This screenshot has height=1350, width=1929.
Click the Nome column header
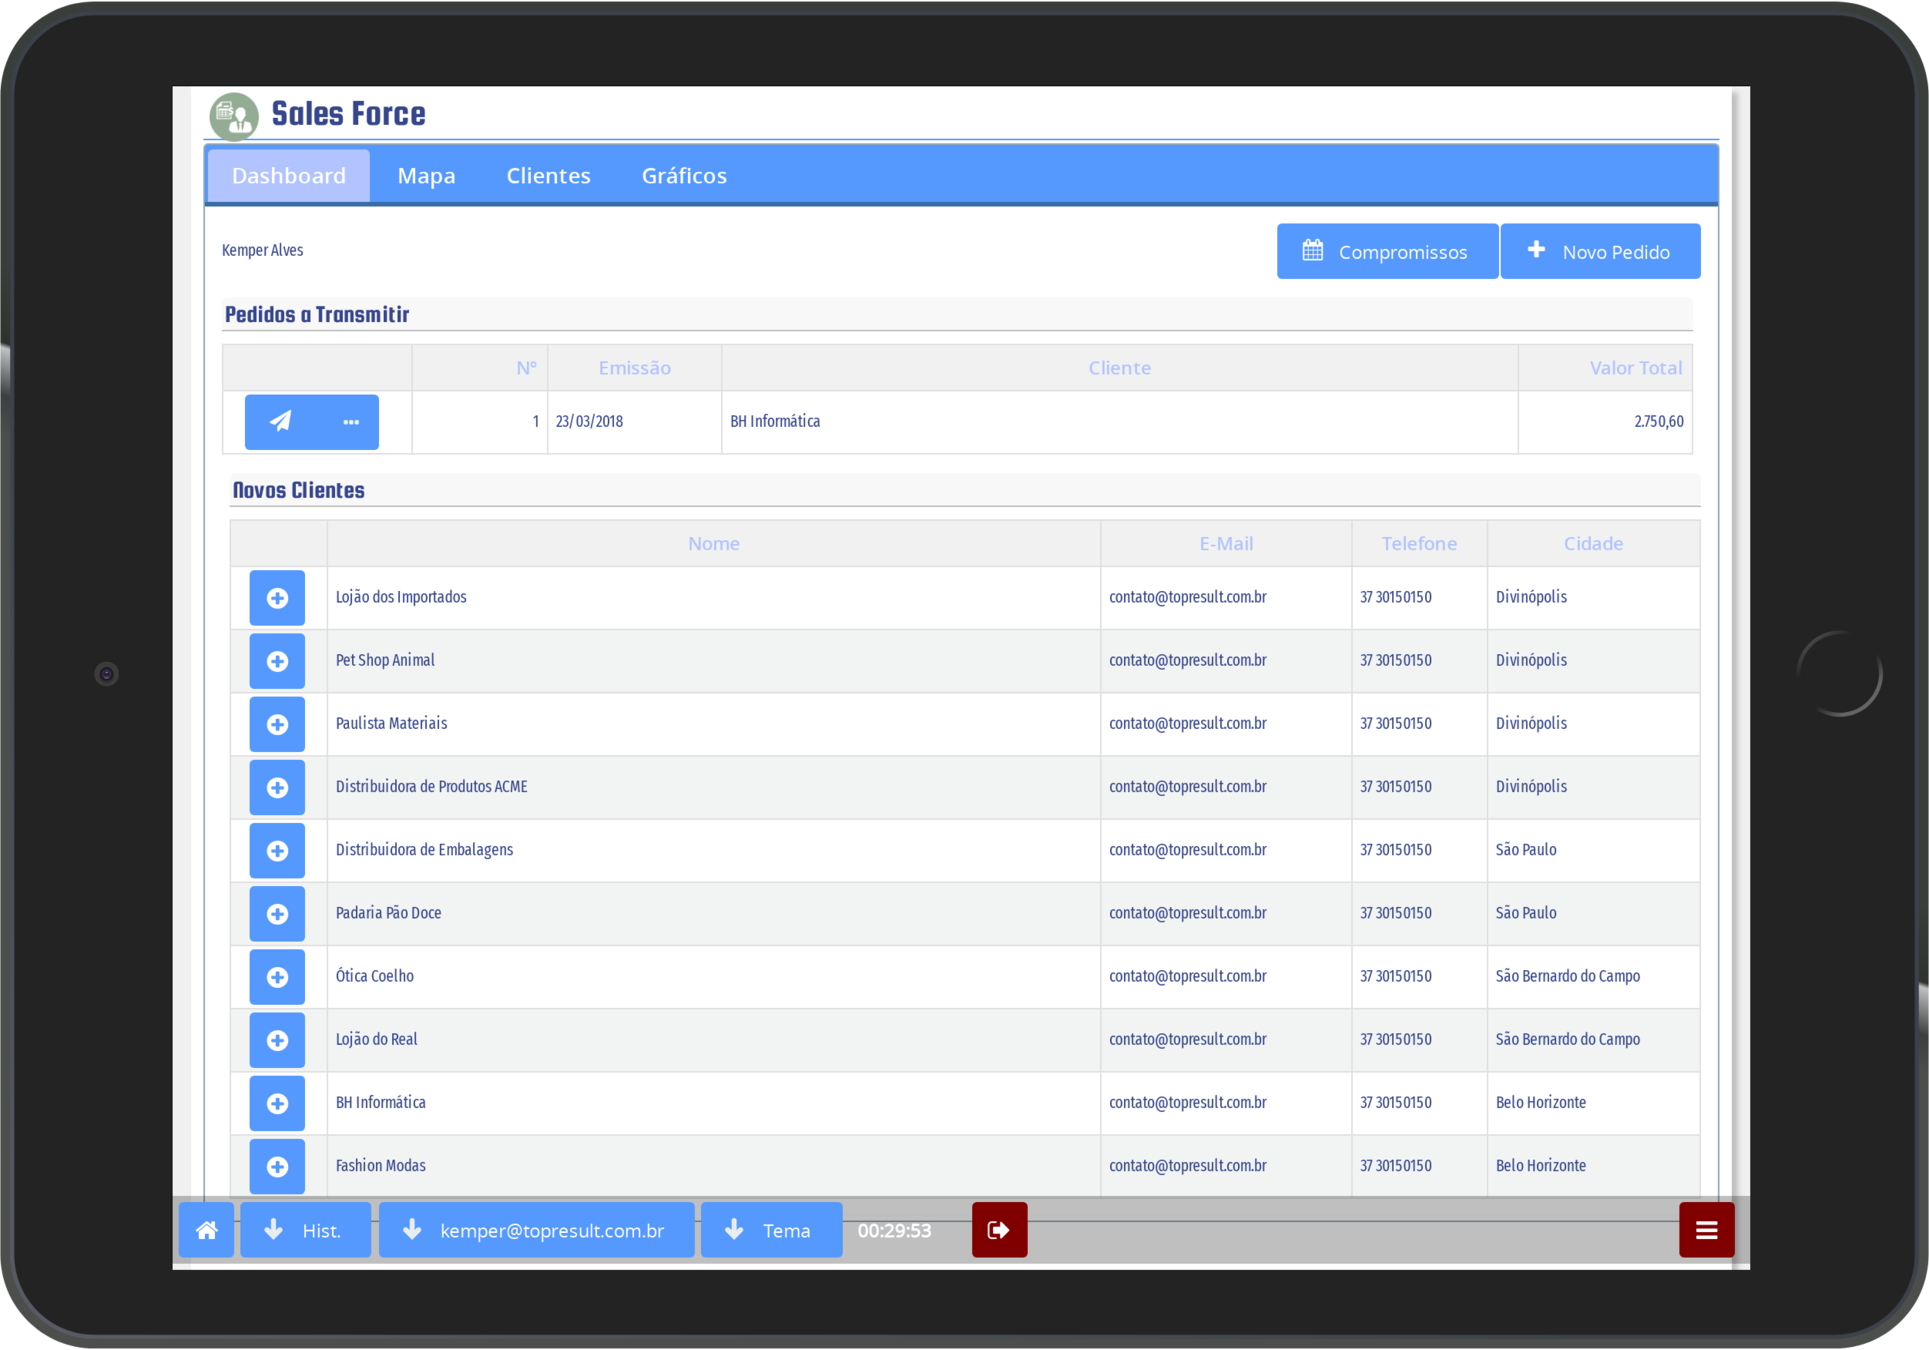(713, 544)
